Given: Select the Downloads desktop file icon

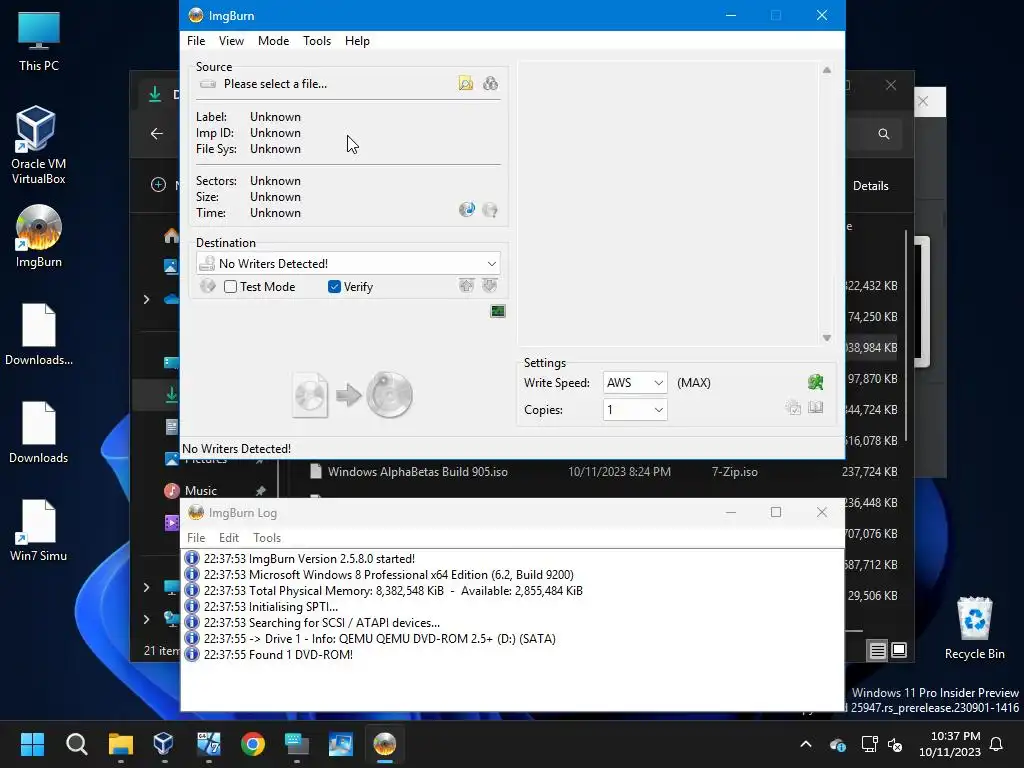Looking at the screenshot, I should point(39,432).
